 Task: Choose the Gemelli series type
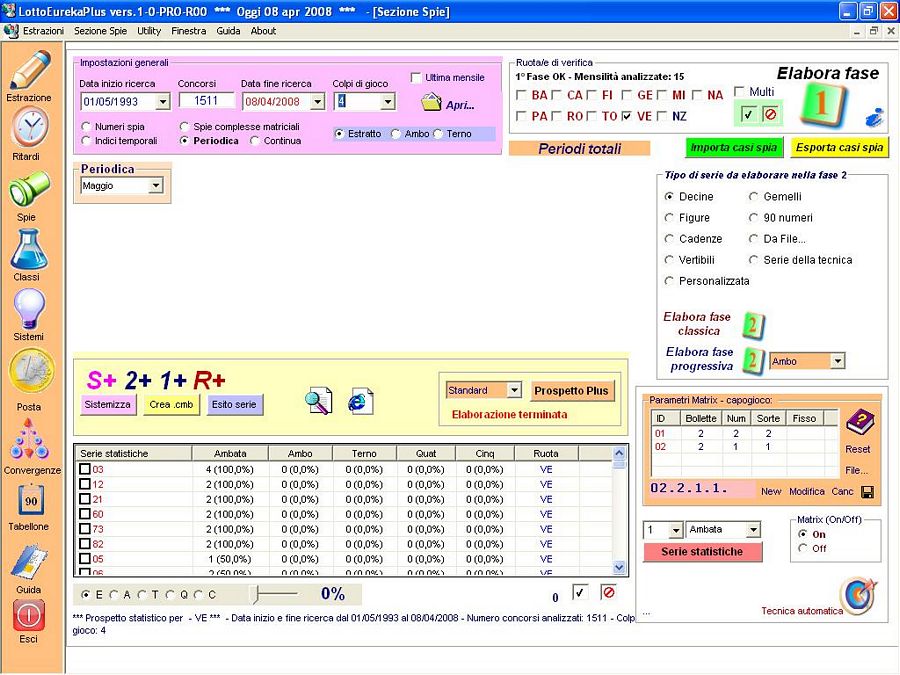753,197
